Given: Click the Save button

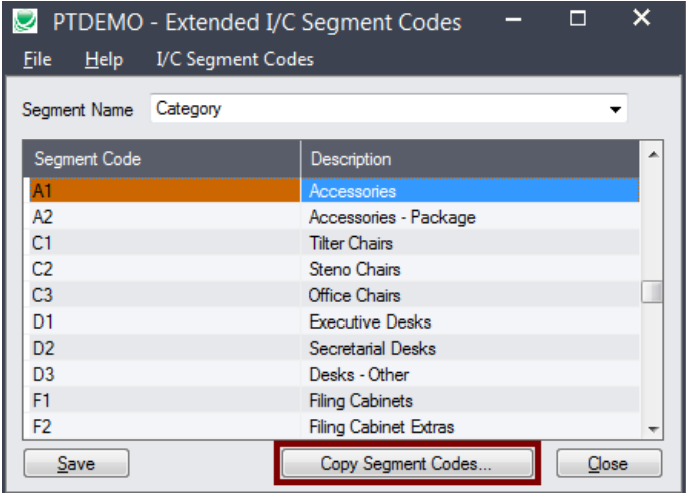Looking at the screenshot, I should click(76, 463).
